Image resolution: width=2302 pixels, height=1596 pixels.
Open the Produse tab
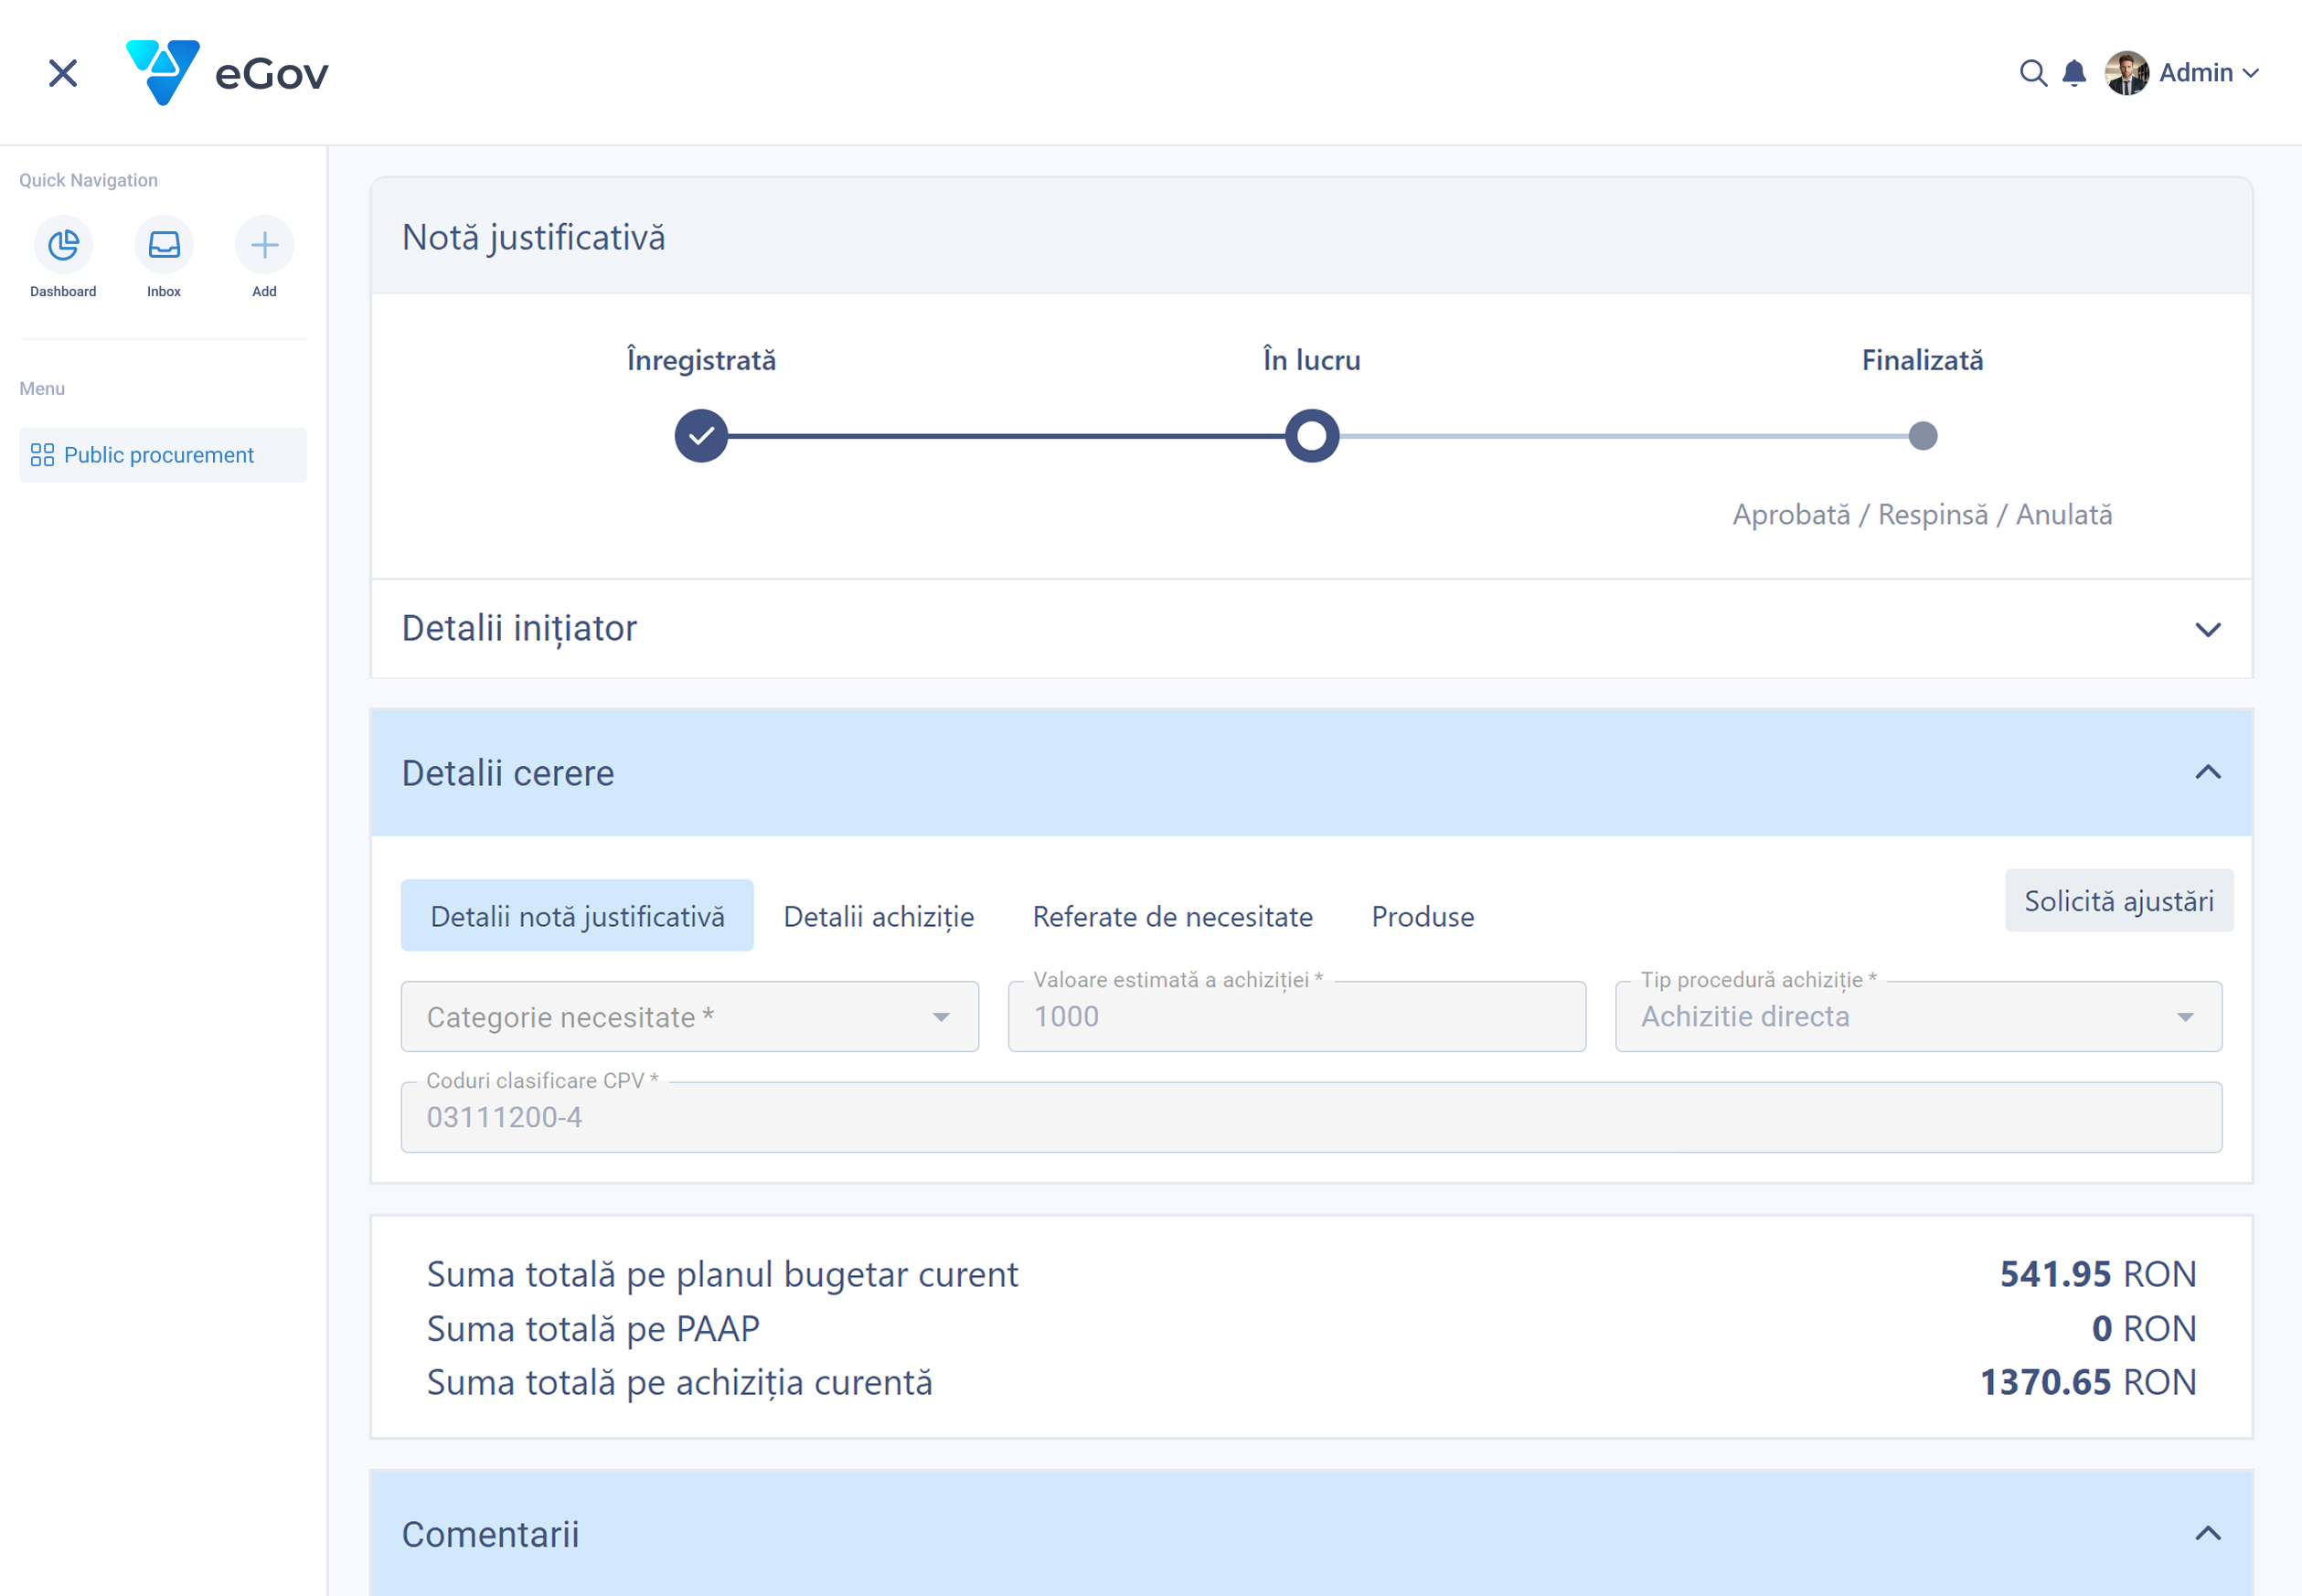coord(1422,916)
